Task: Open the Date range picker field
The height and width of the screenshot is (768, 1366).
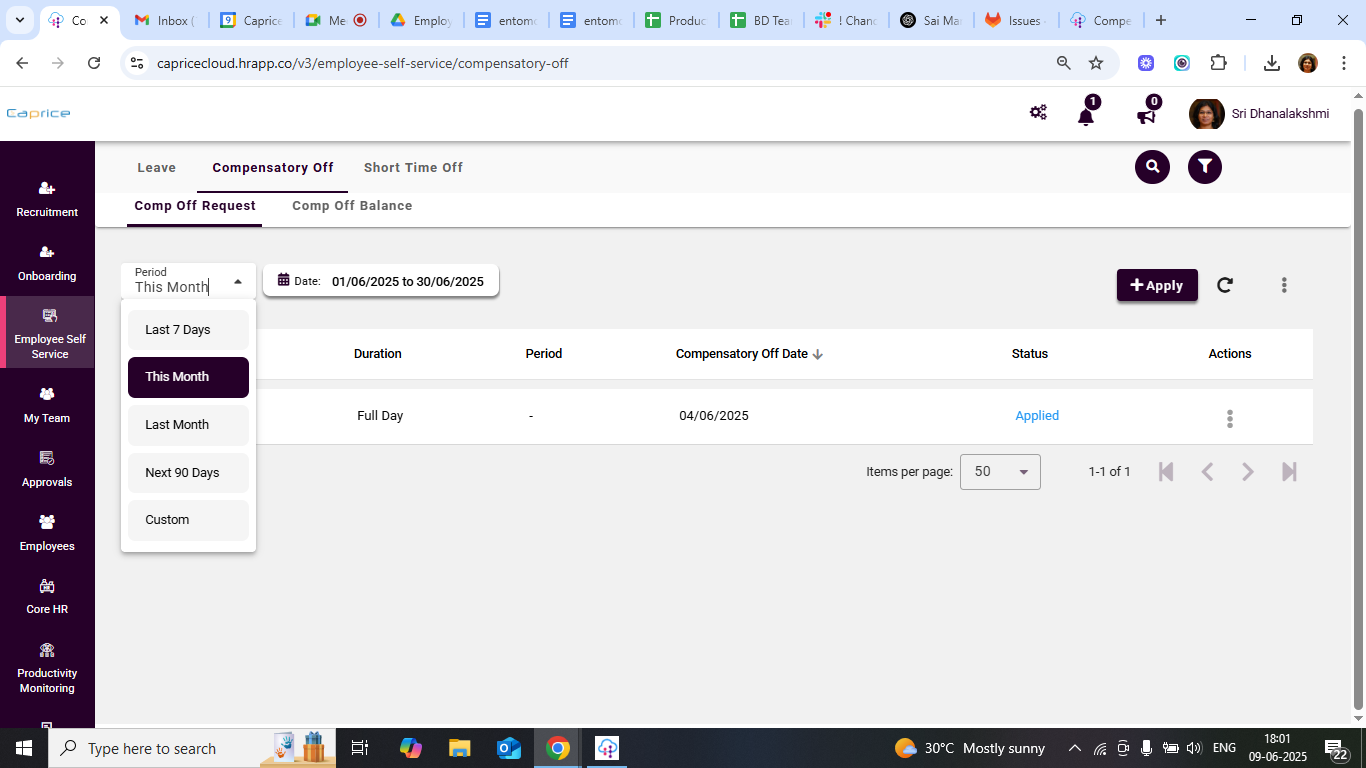Action: click(381, 282)
